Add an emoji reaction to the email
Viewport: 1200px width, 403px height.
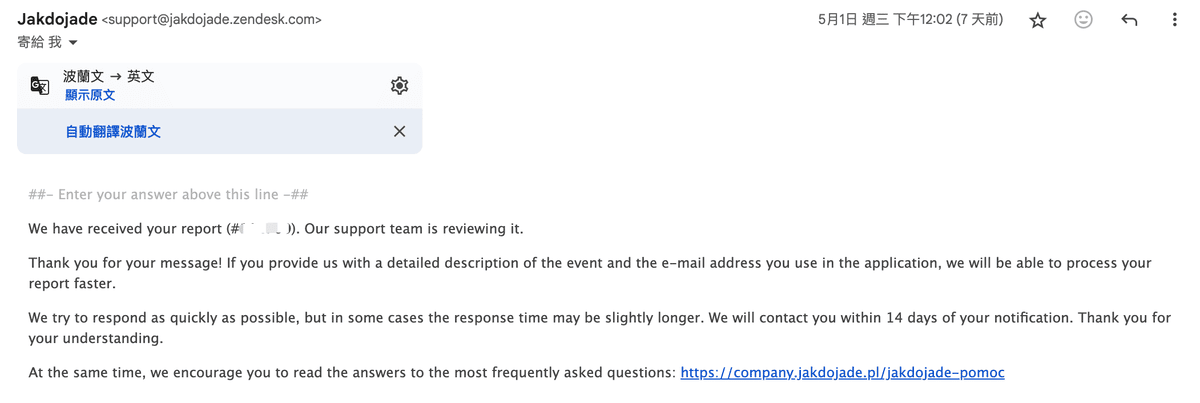point(1083,20)
